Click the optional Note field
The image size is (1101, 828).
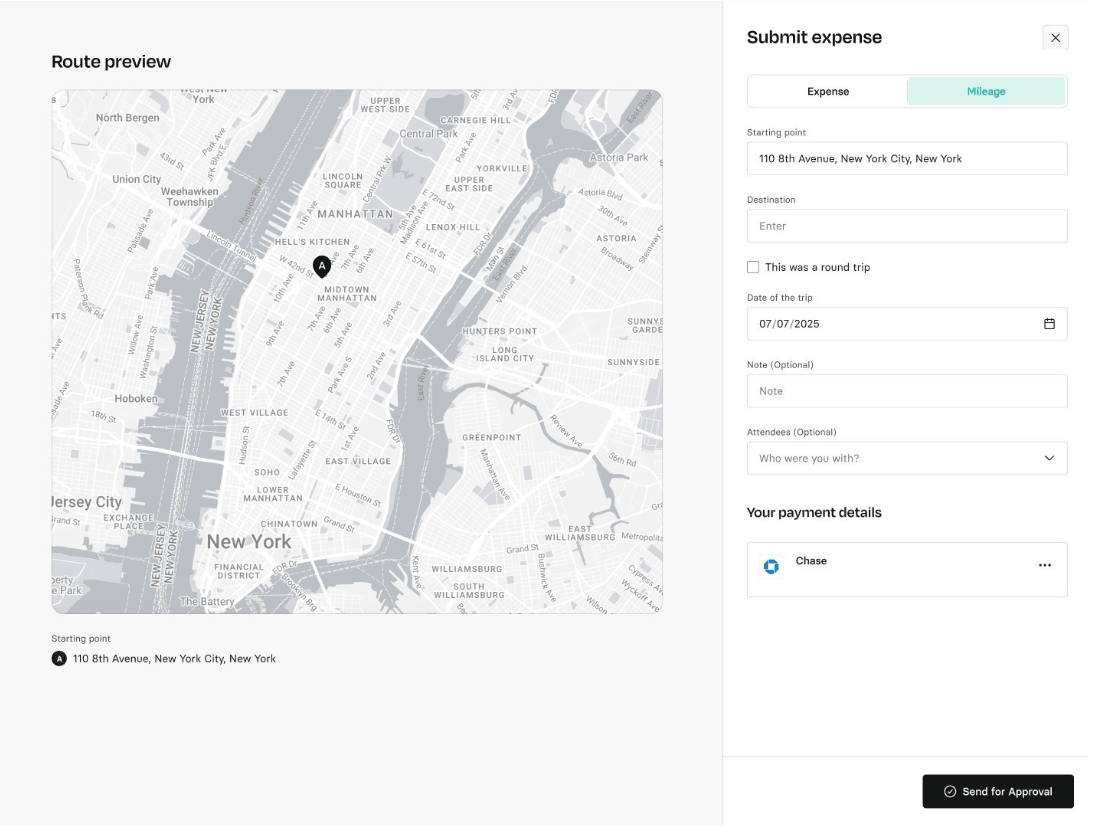tap(906, 391)
